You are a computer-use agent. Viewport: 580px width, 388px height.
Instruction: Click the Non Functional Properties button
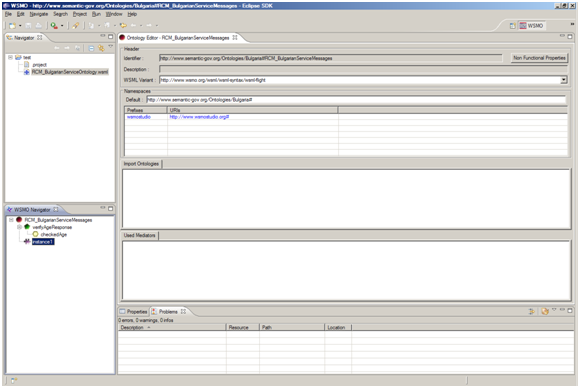pyautogui.click(x=539, y=58)
